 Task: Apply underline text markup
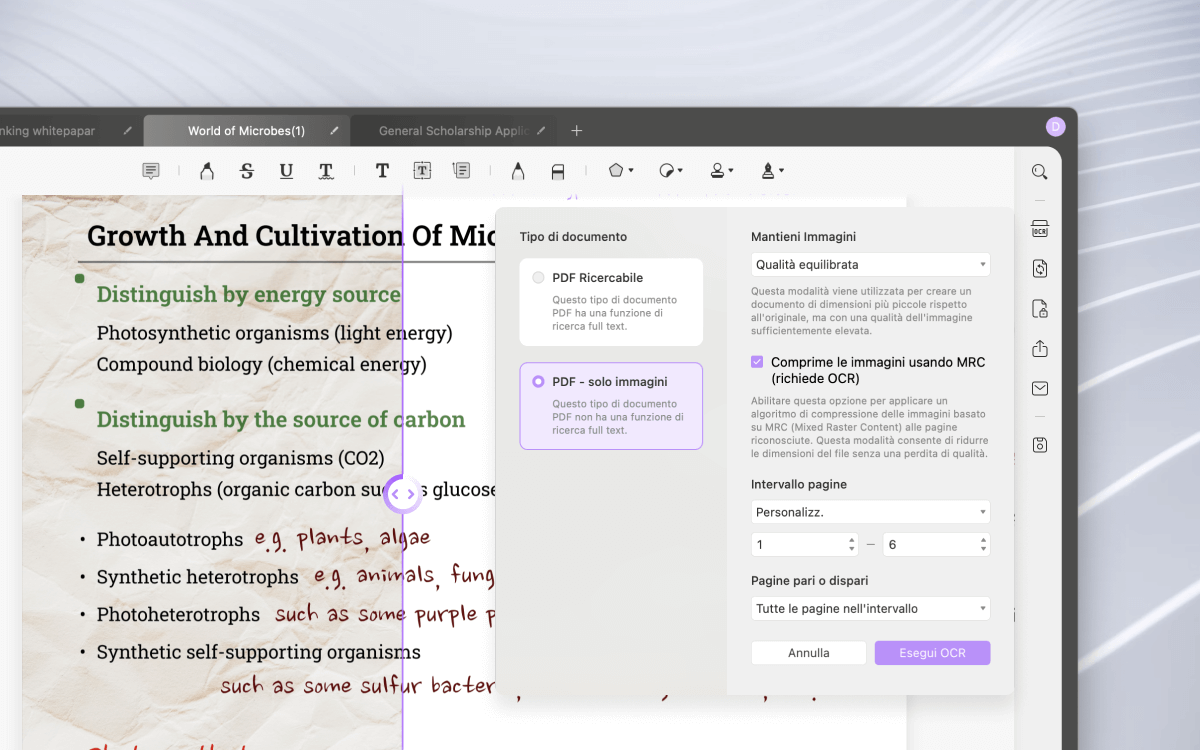(286, 171)
